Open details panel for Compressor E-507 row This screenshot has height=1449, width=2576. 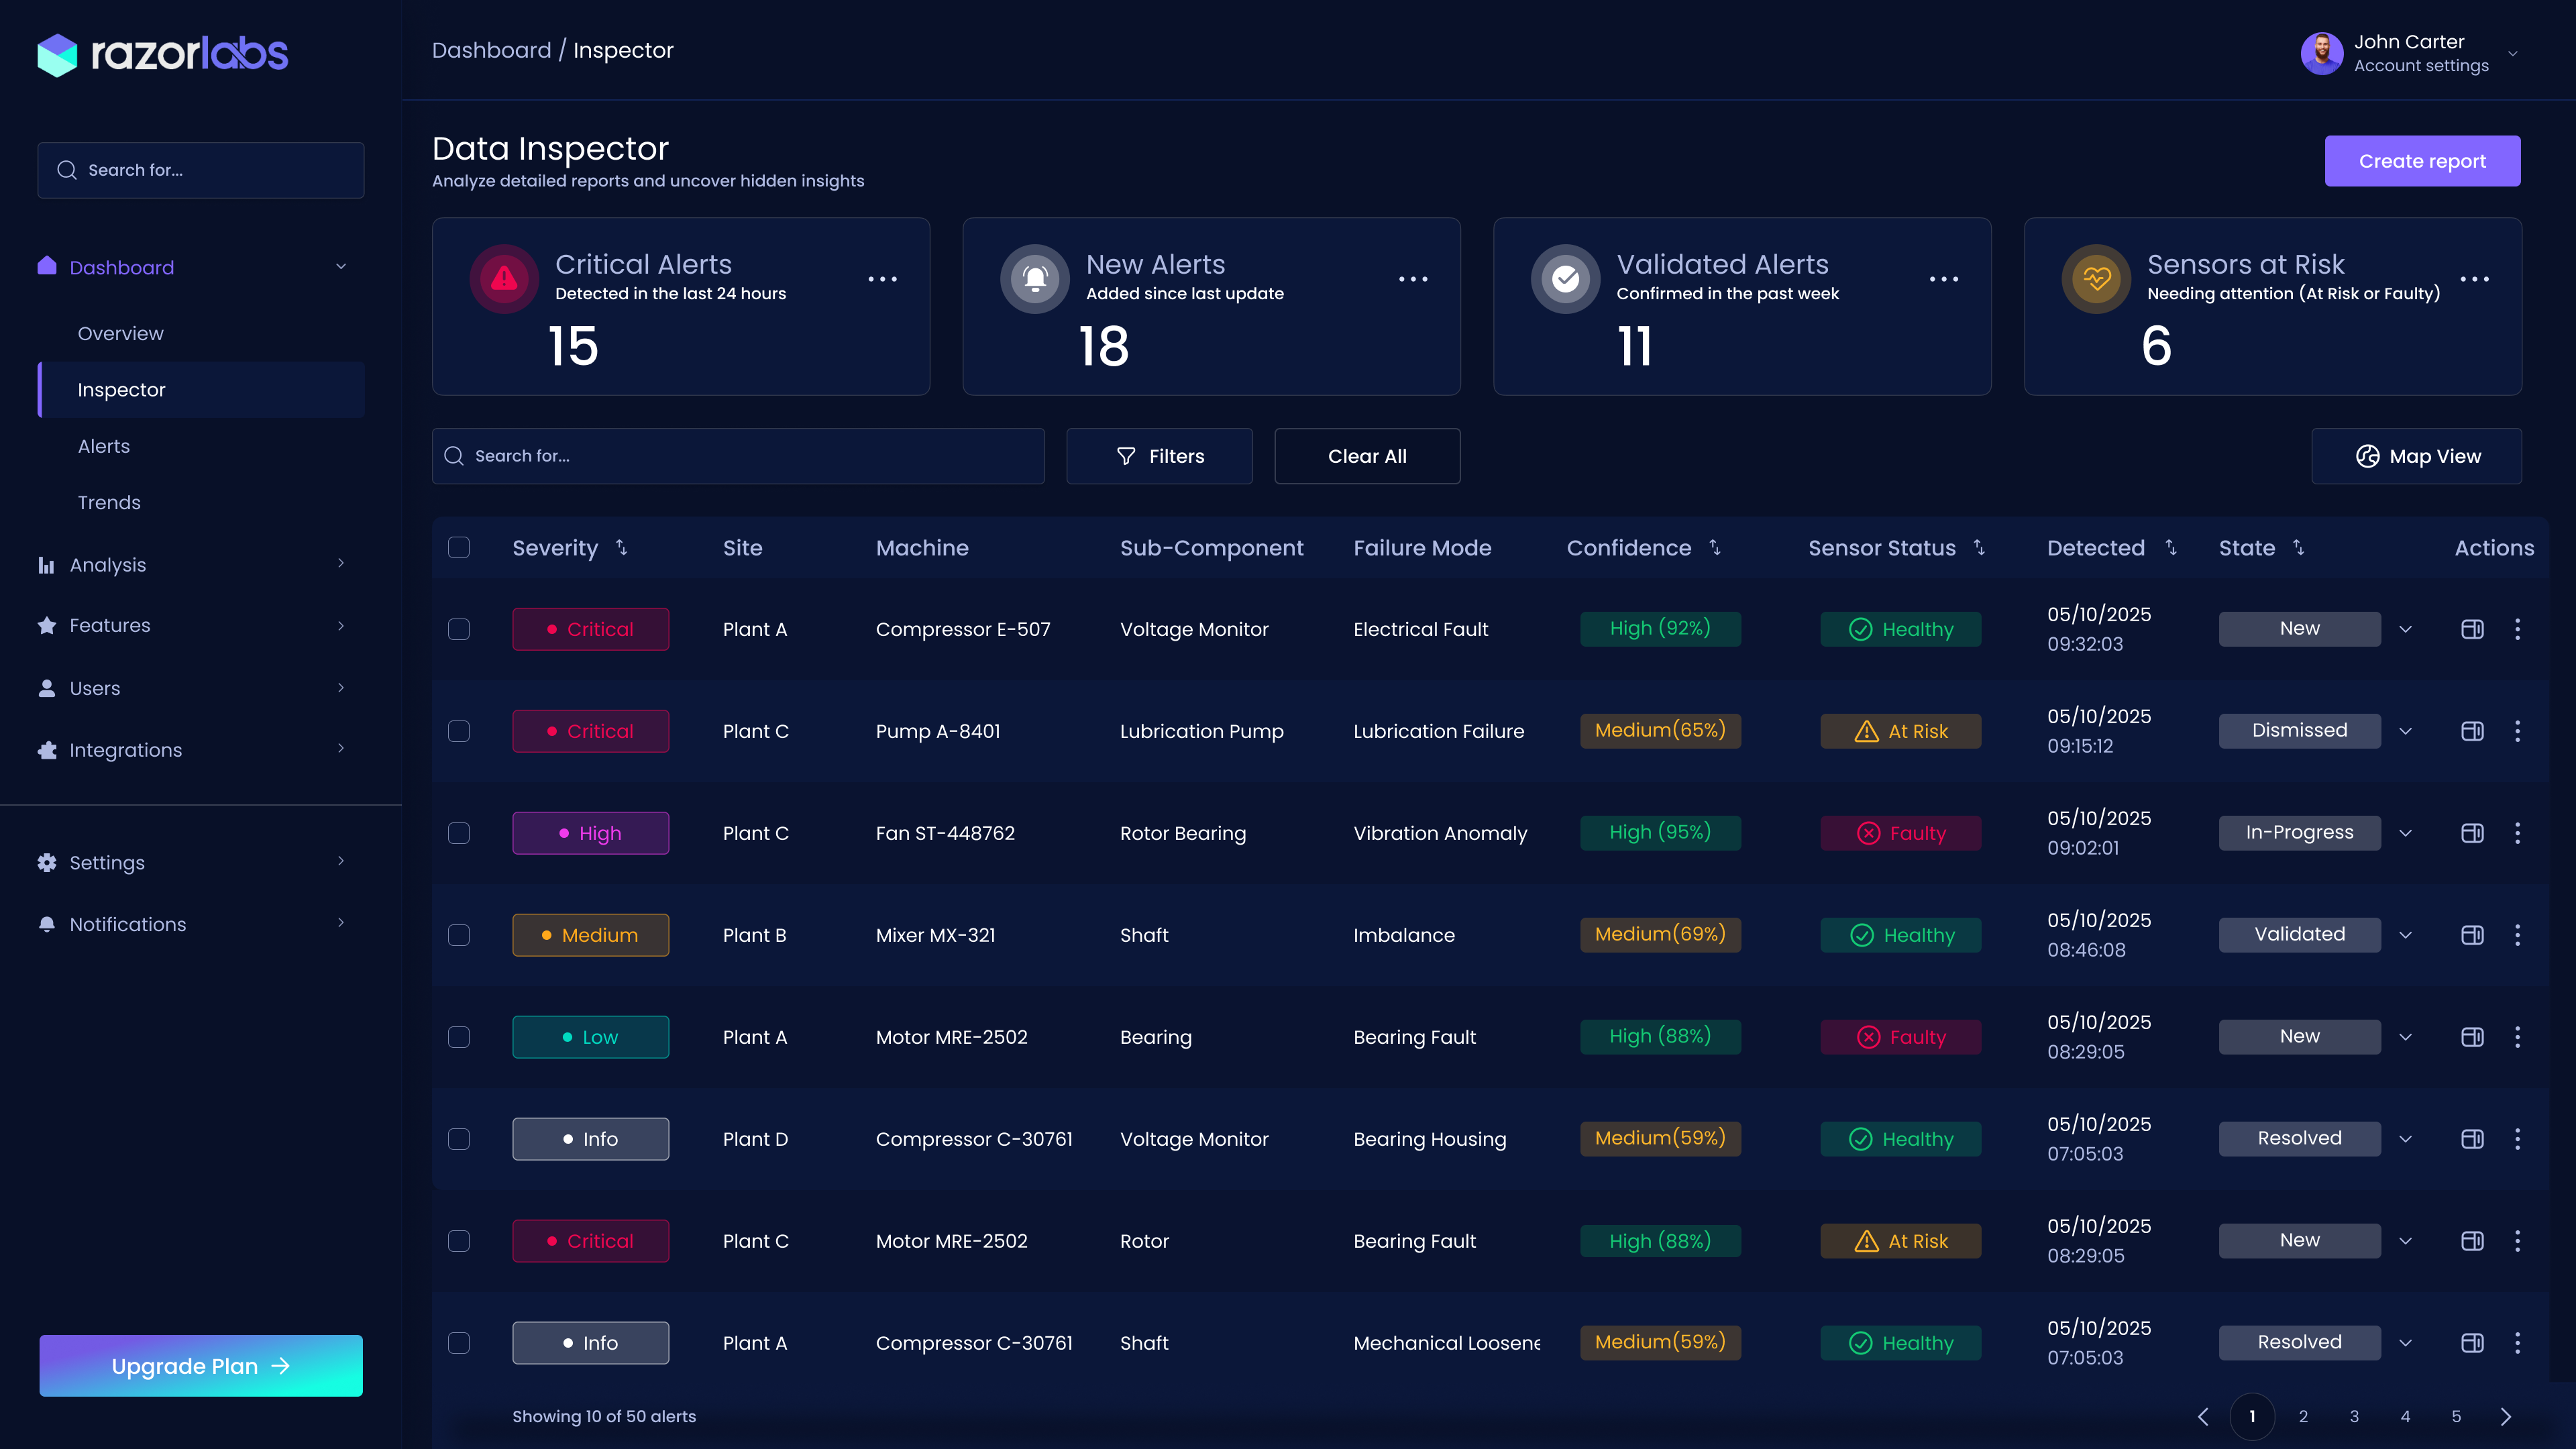coord(2472,629)
